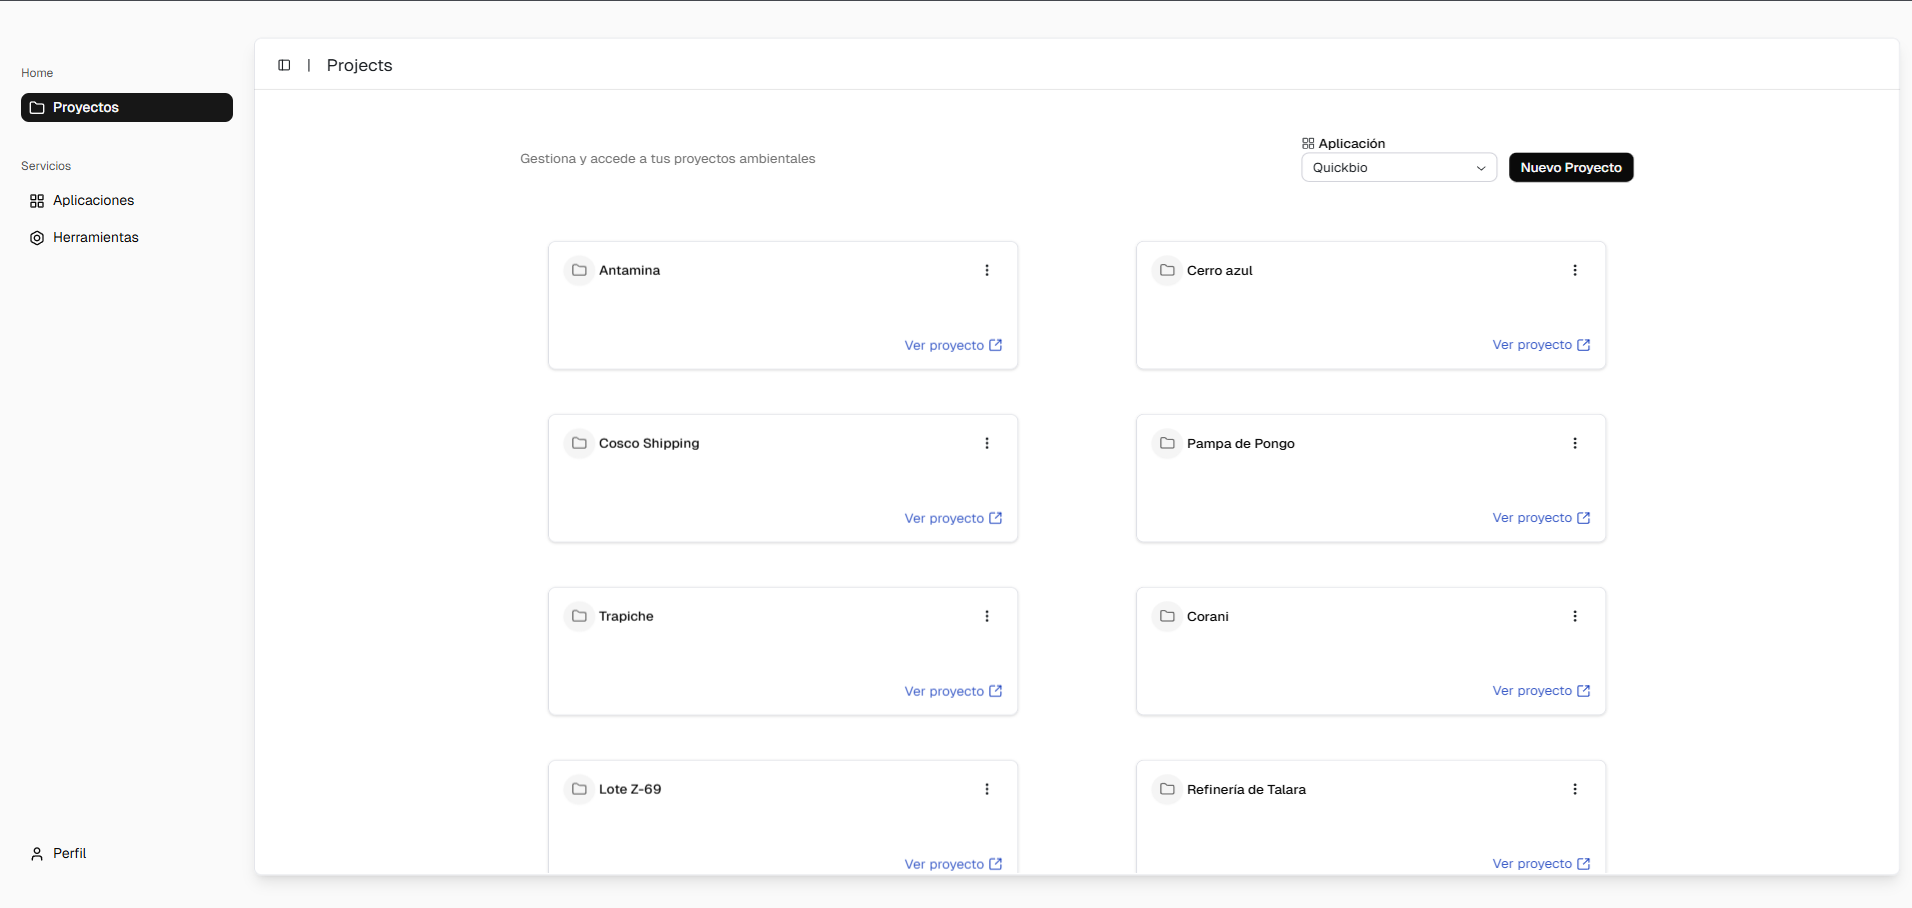This screenshot has width=1912, height=908.
Task: Open the three-dot menu on Pampa de Pongo
Action: 1576,443
